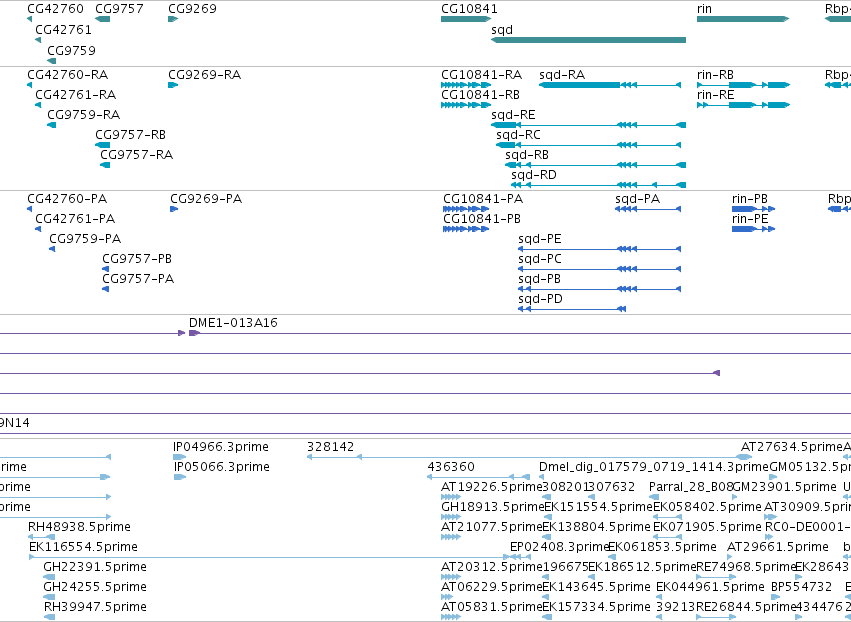Click the sqd-PD CDS label
Screen dimensions: 851x622
pos(540,299)
